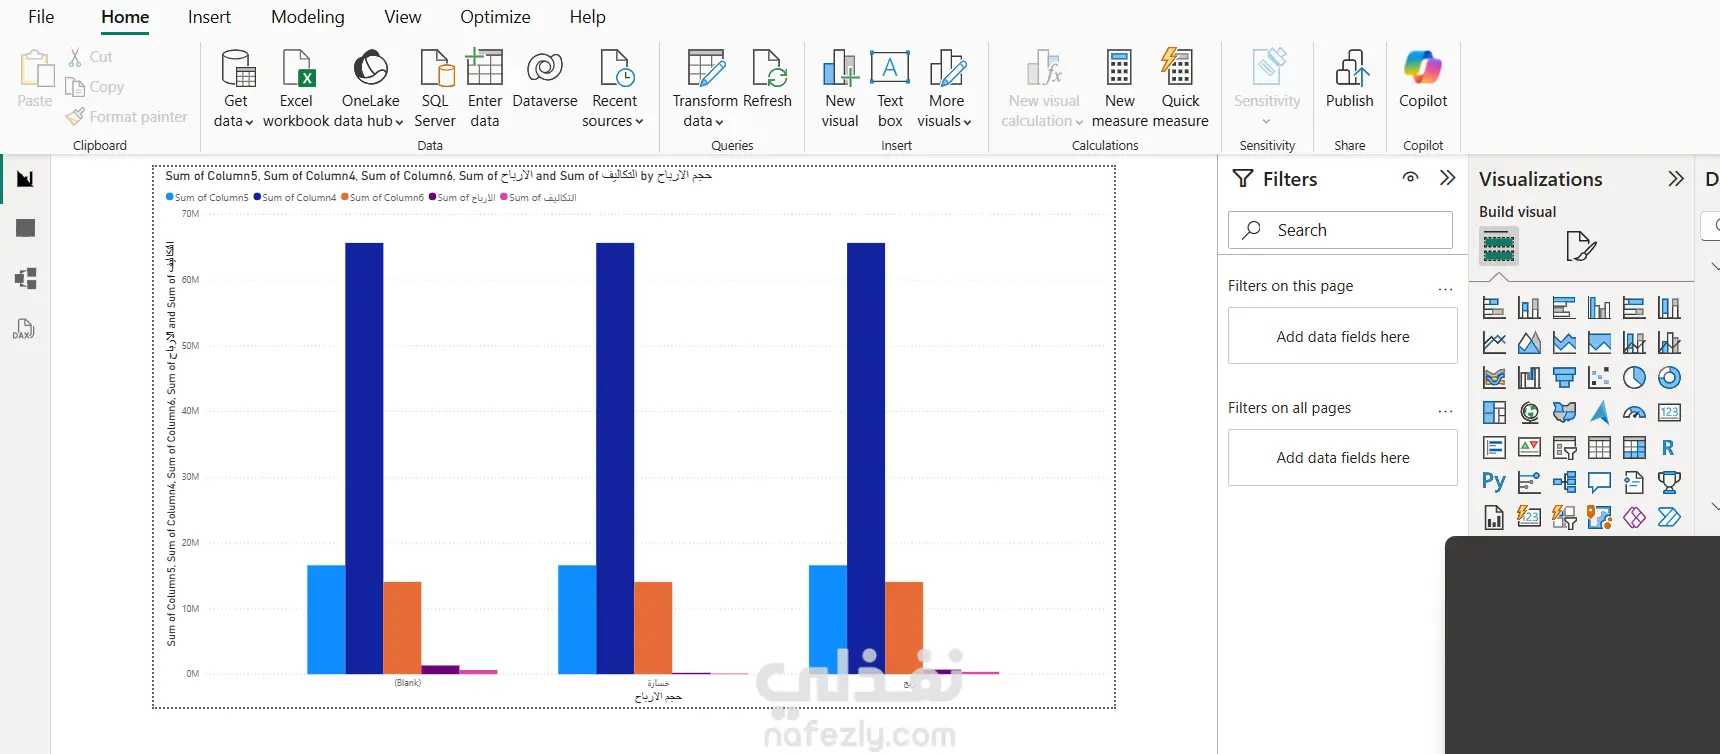Pick the Q&A speech bubble visual
Screen dimensions: 1720x754
1599,483
